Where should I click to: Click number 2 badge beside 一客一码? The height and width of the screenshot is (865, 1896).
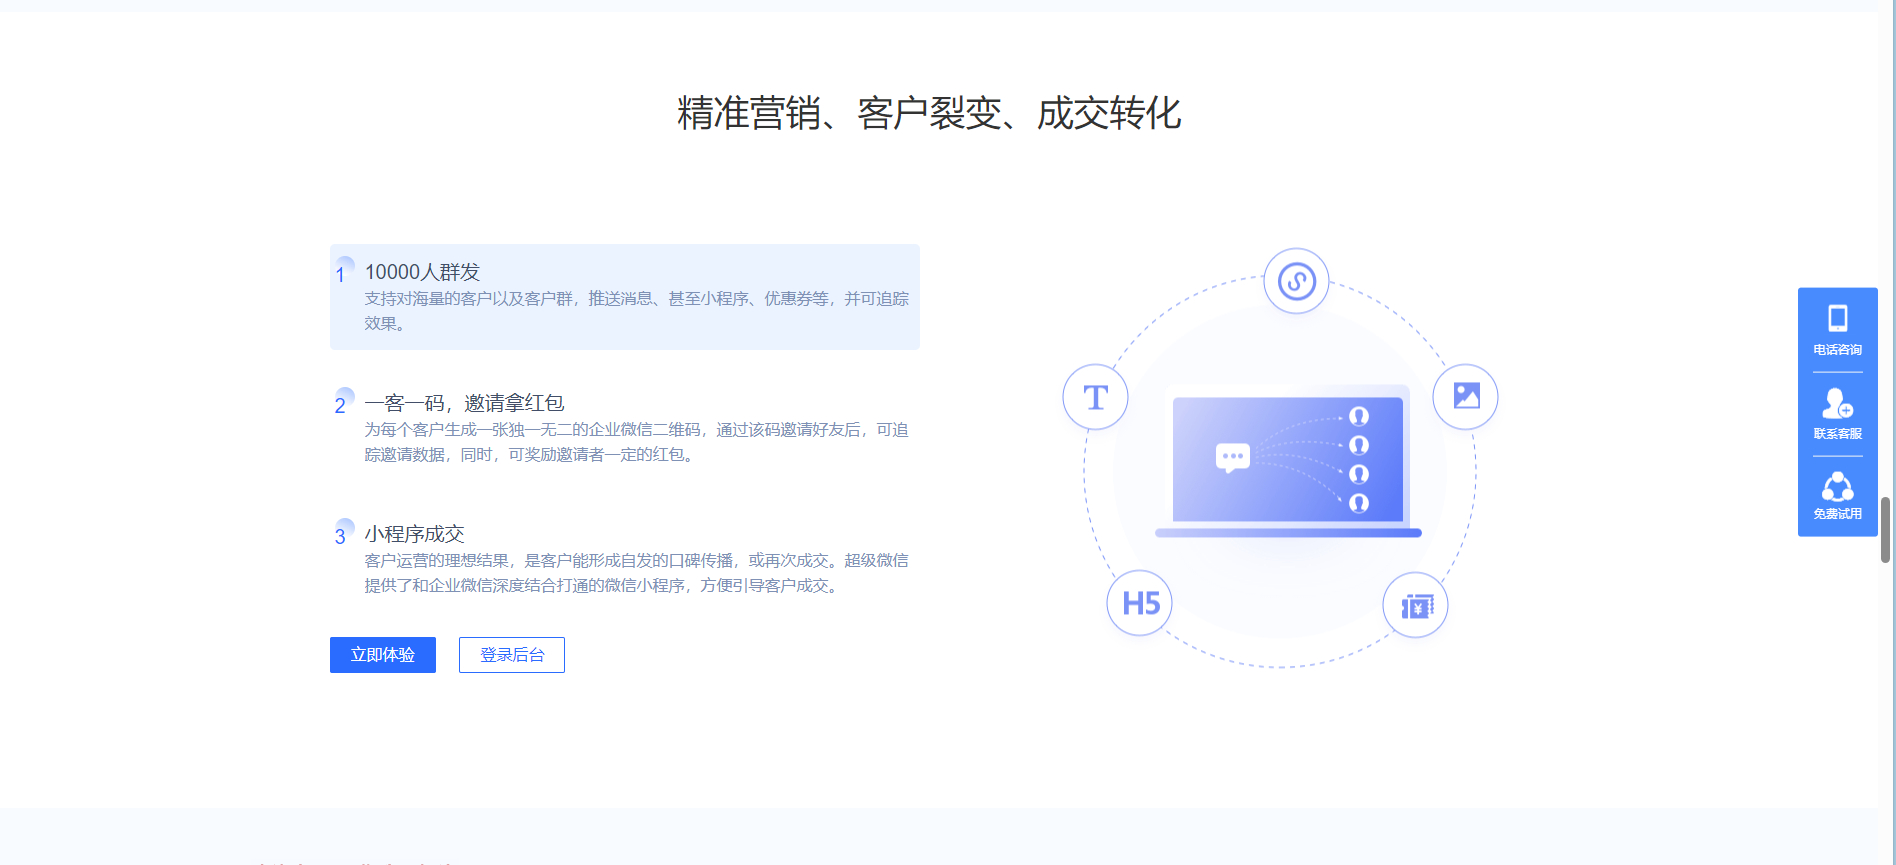(x=341, y=404)
